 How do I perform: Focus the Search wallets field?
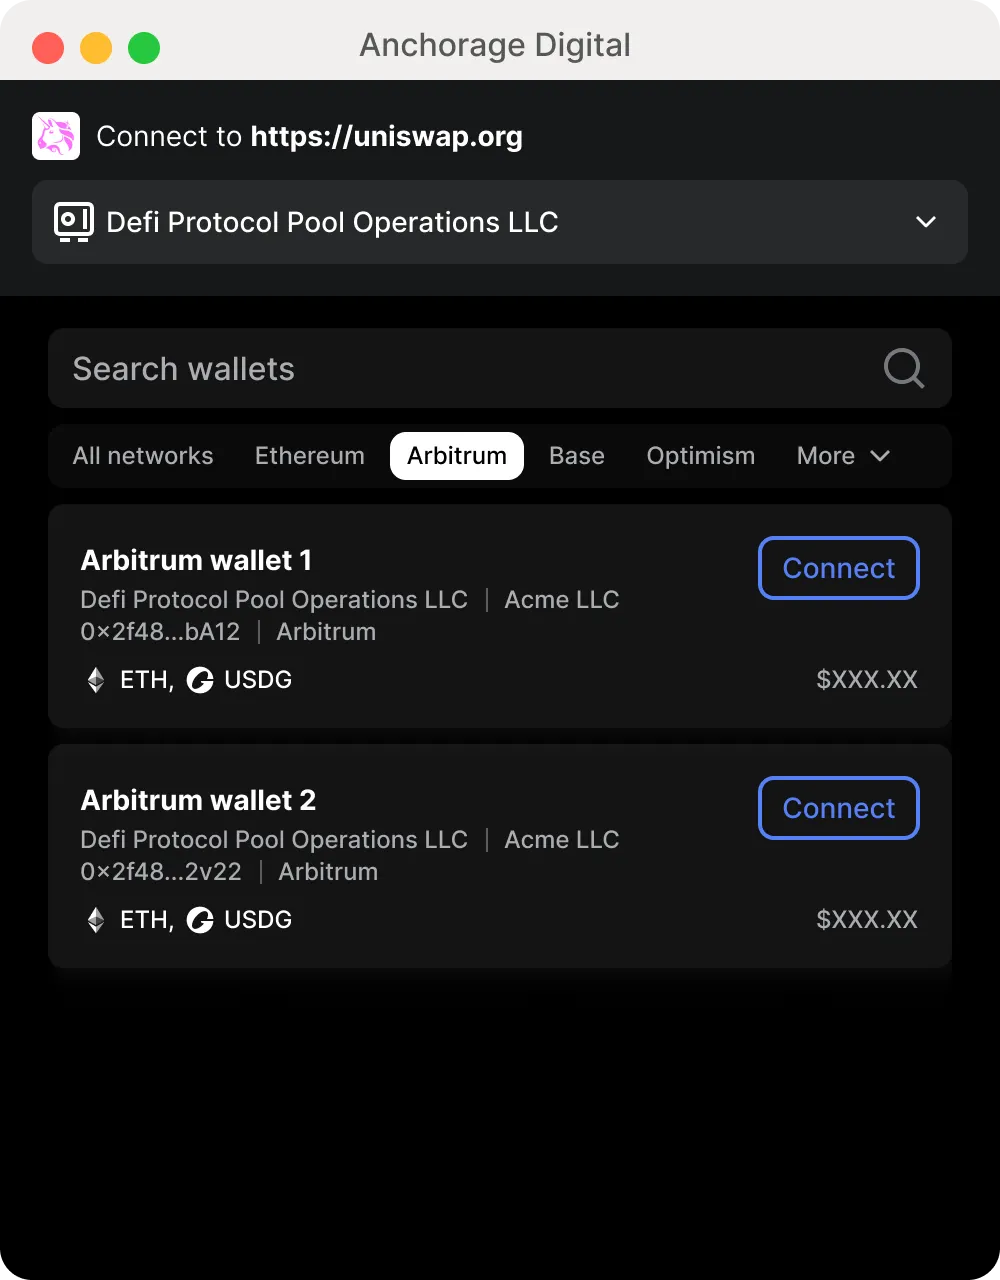[x=500, y=368]
